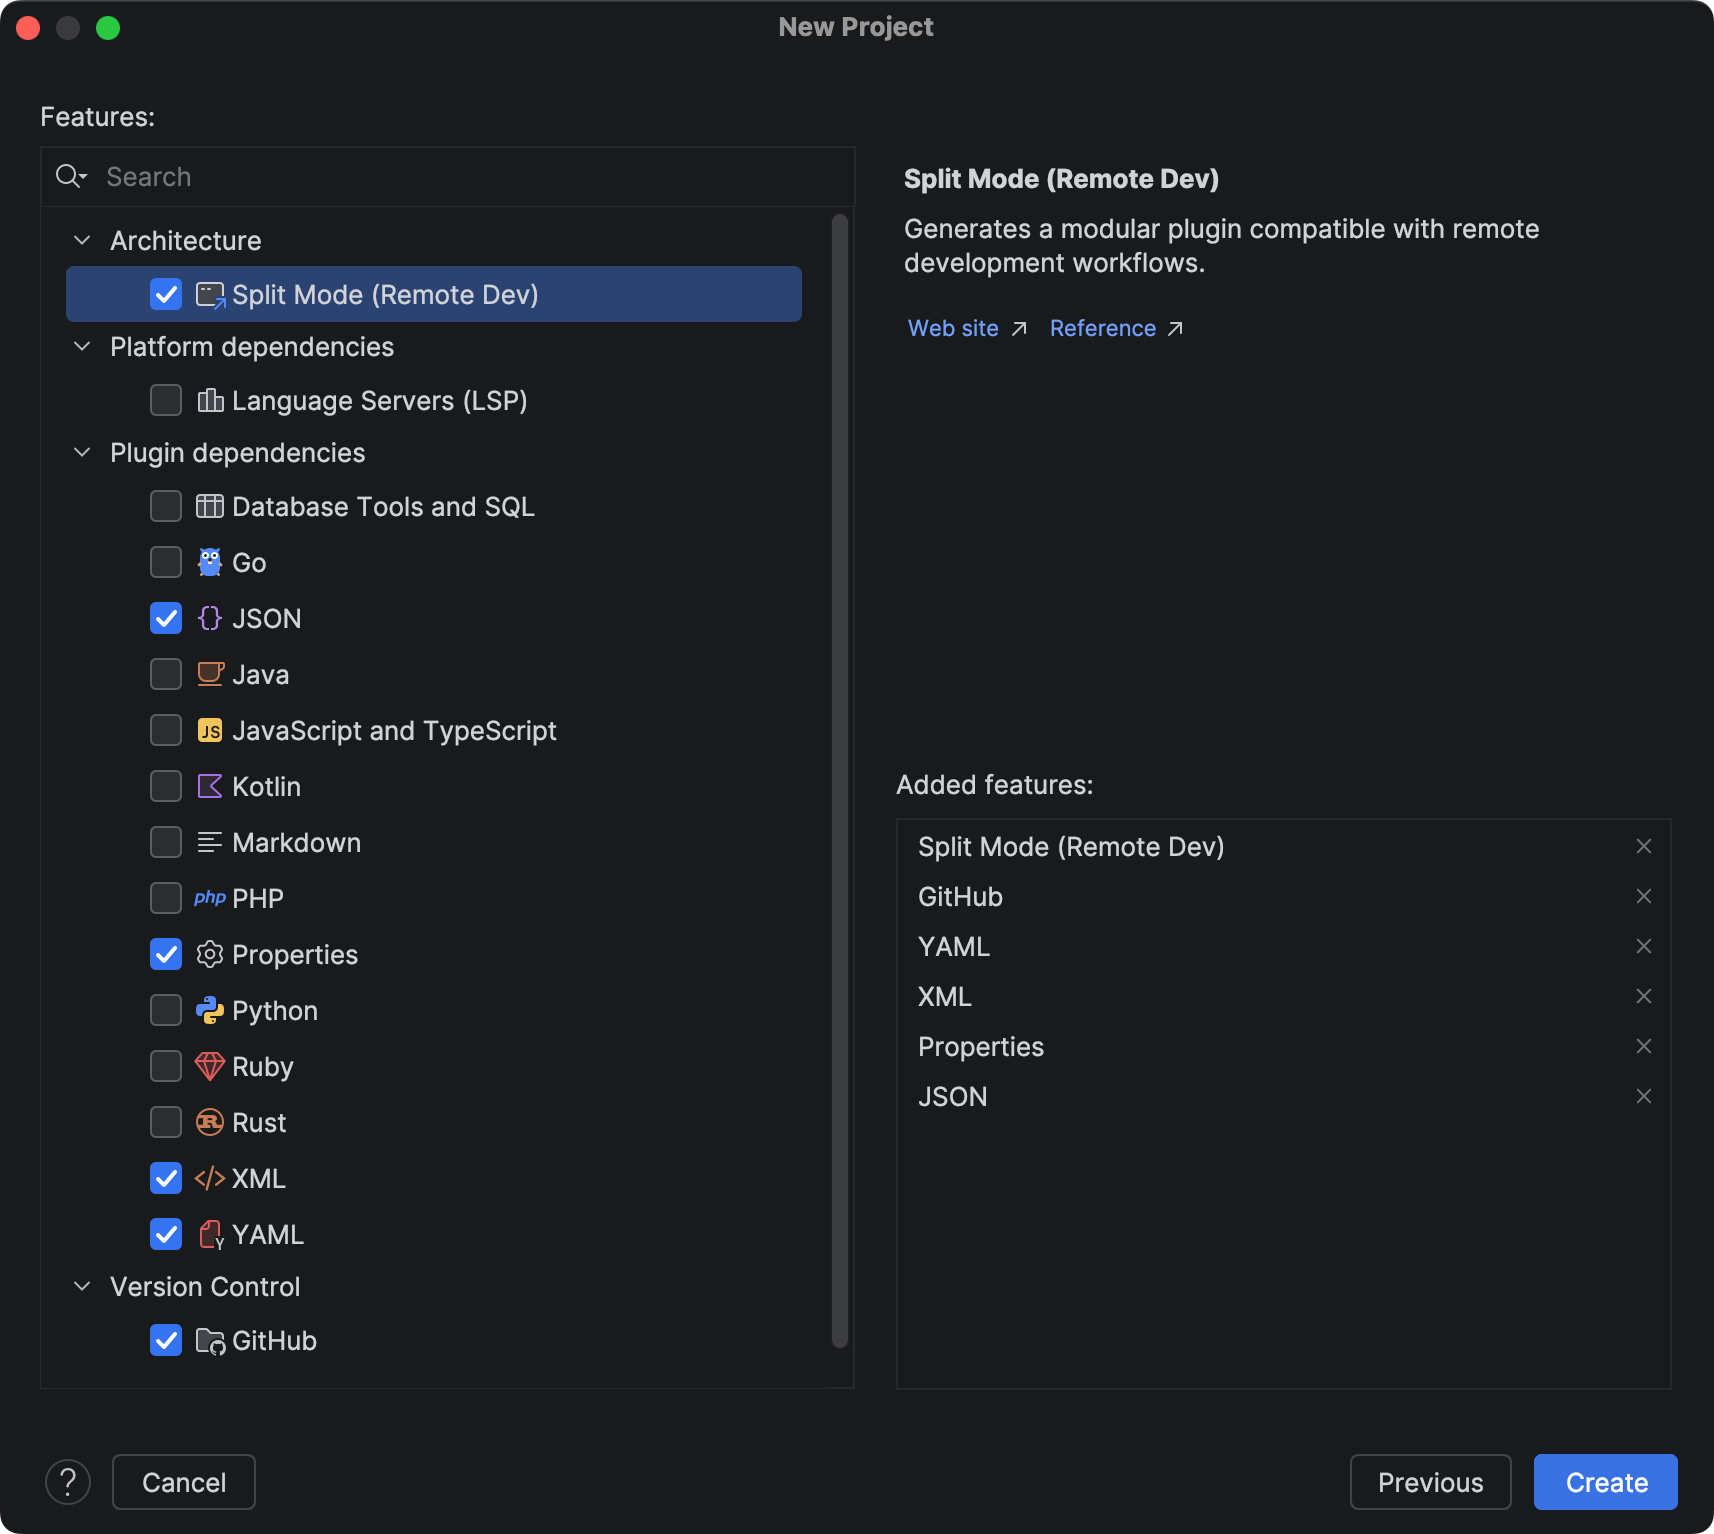The height and width of the screenshot is (1534, 1714).
Task: Check the Kotlin plugin checkbox
Action: coord(166,786)
